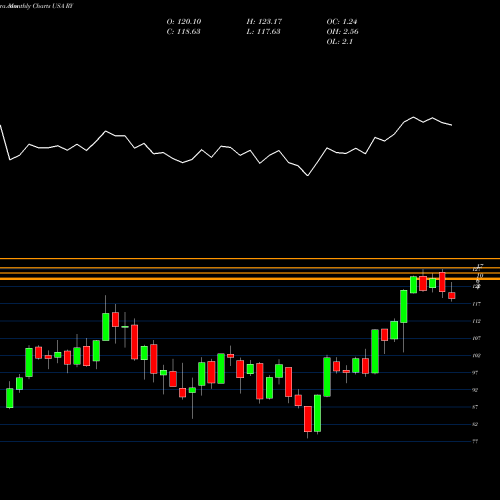This screenshot has height=500, width=500.
Task: Click the lowest dip of the white line
Action: (308, 176)
